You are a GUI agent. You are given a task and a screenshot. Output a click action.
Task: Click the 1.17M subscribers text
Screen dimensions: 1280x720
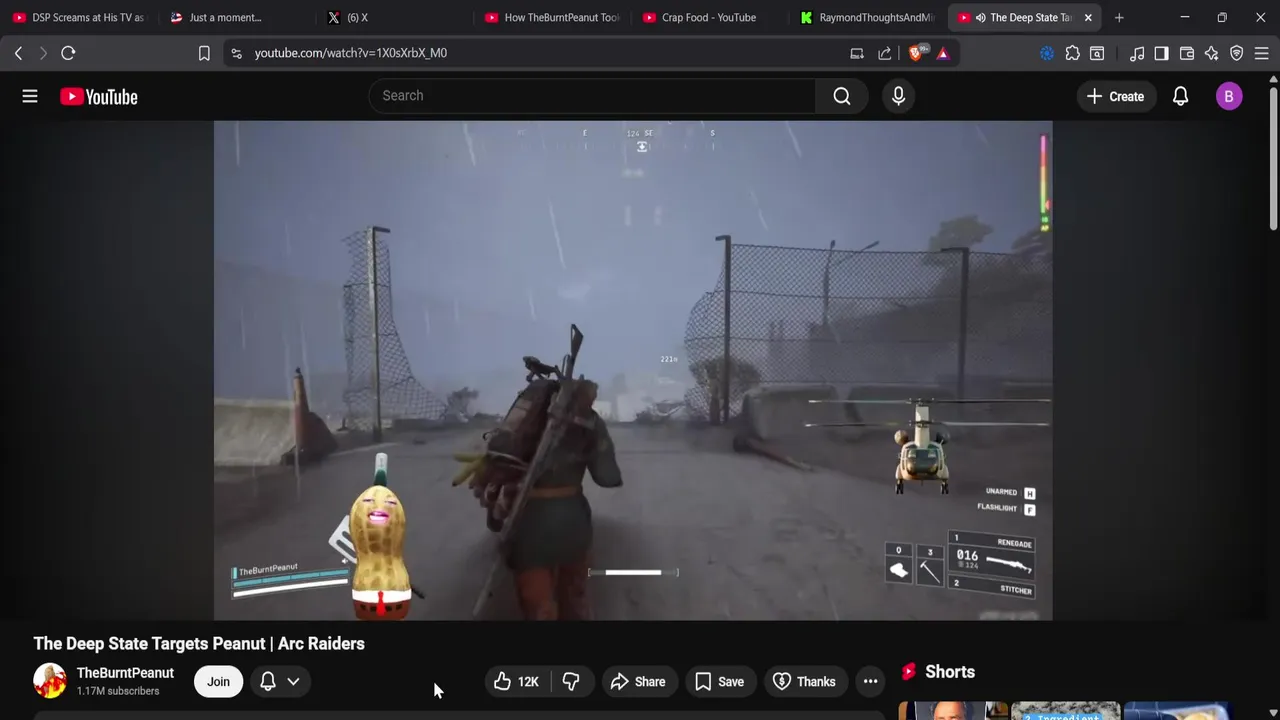[118, 691]
